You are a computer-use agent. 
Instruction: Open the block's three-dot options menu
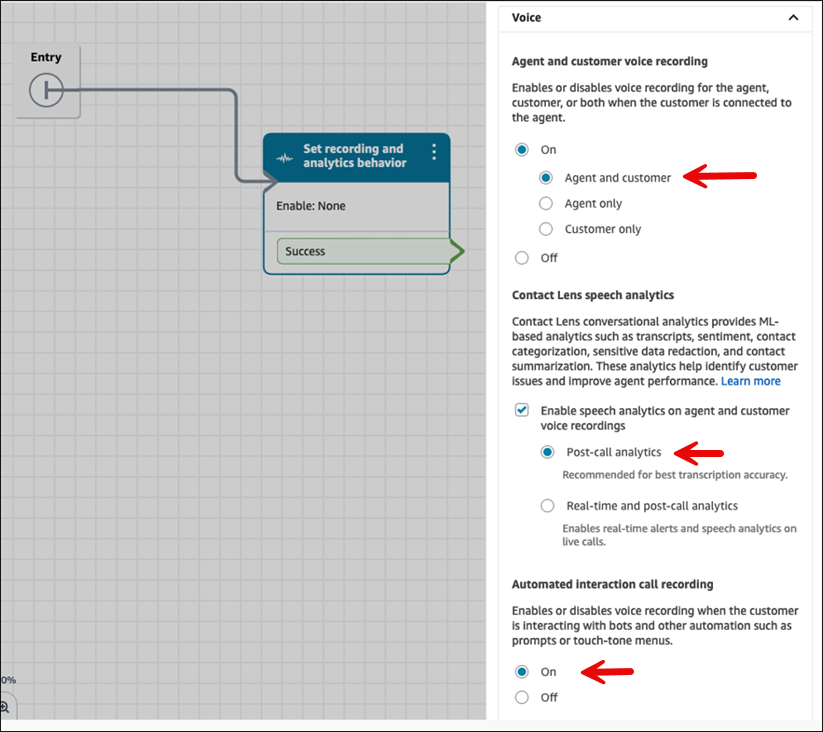[434, 152]
